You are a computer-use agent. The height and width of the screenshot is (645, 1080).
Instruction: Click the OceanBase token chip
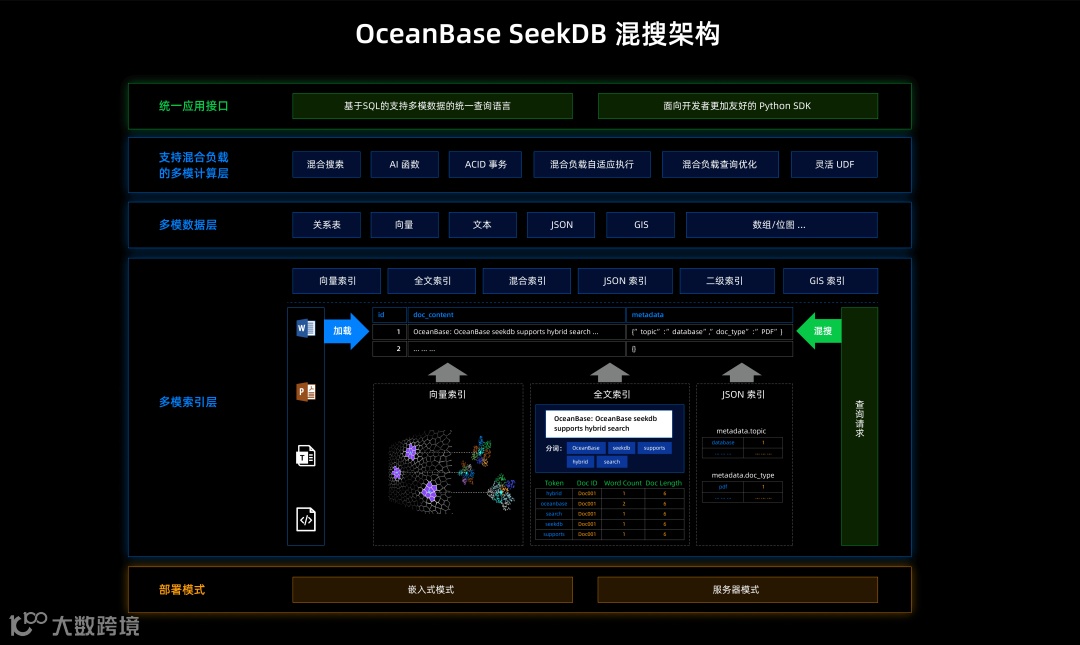click(585, 448)
